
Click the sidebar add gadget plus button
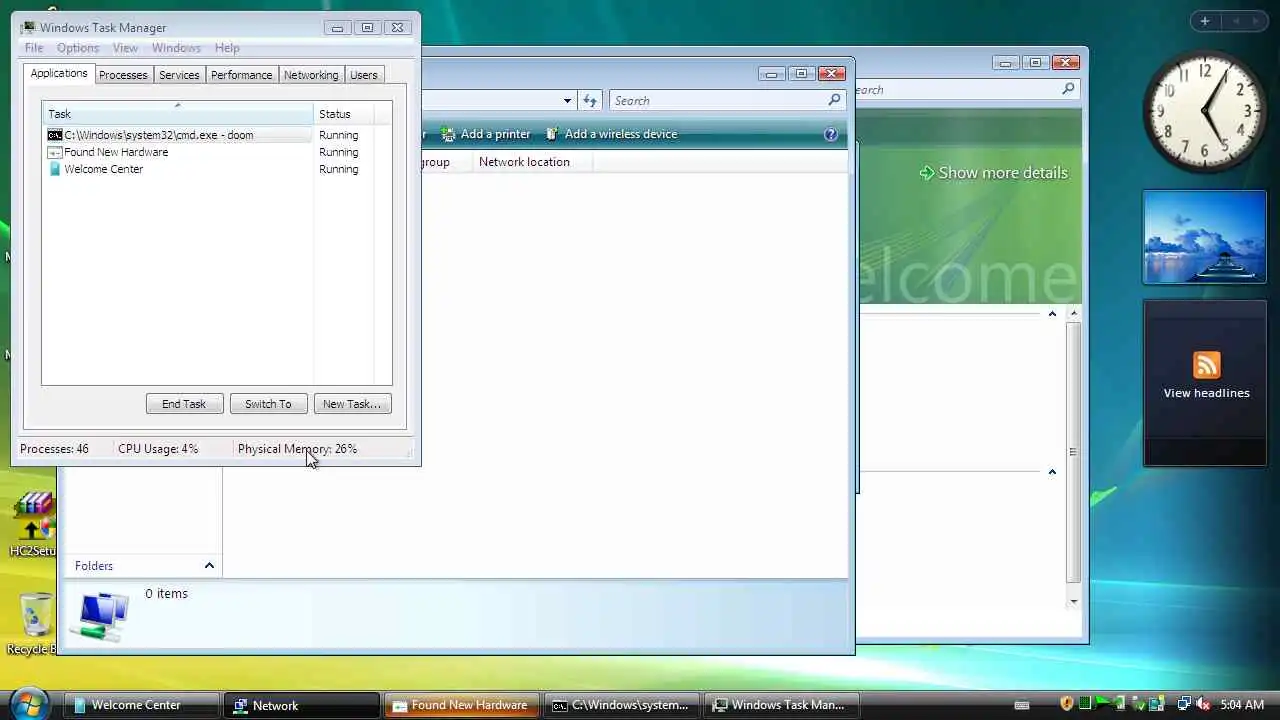[1204, 21]
